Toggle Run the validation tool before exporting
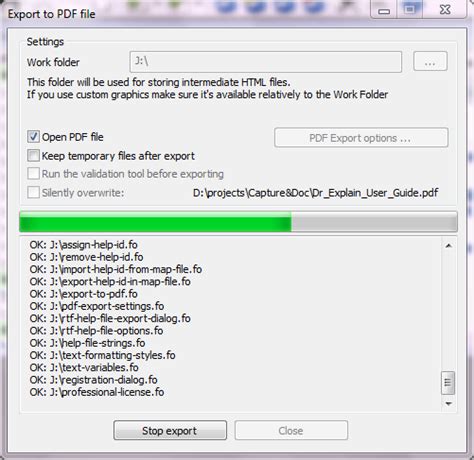 [x=33, y=174]
